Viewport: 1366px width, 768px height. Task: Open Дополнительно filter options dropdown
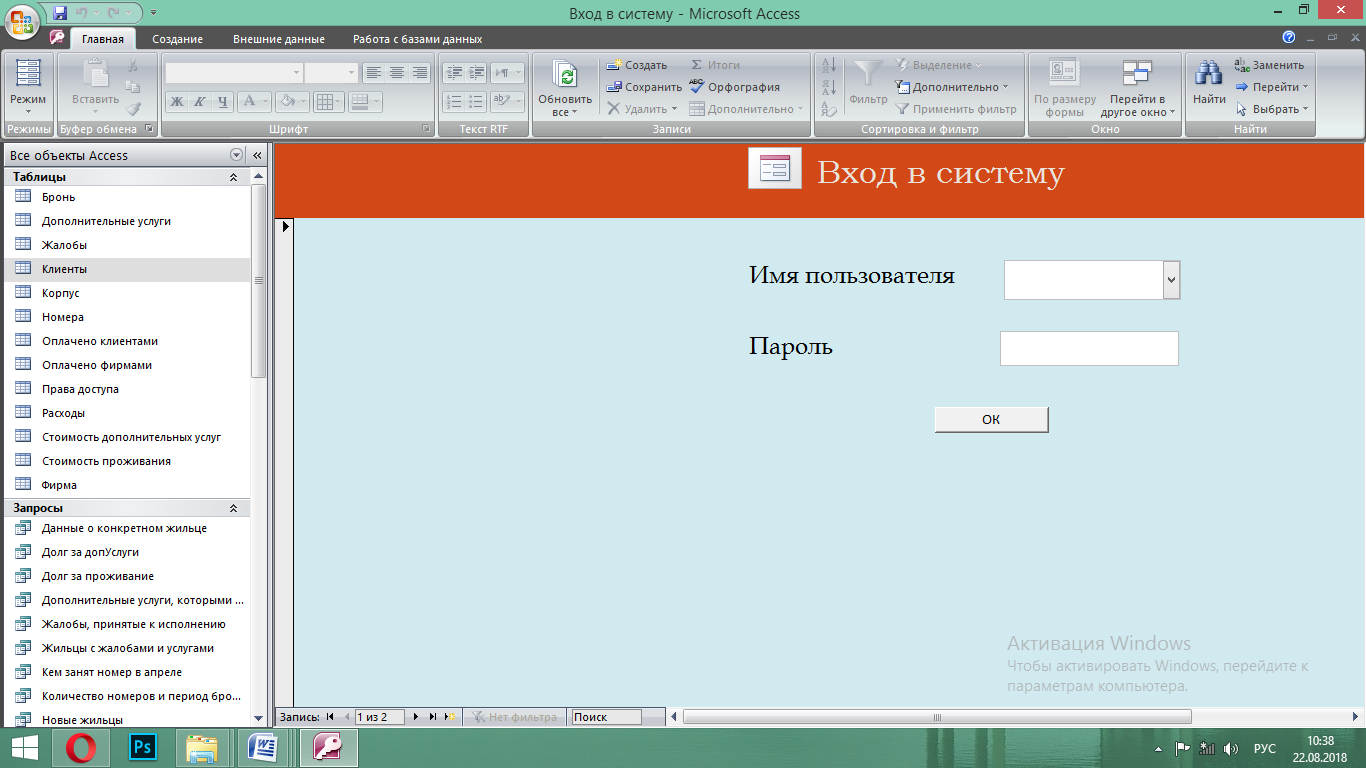tap(951, 87)
